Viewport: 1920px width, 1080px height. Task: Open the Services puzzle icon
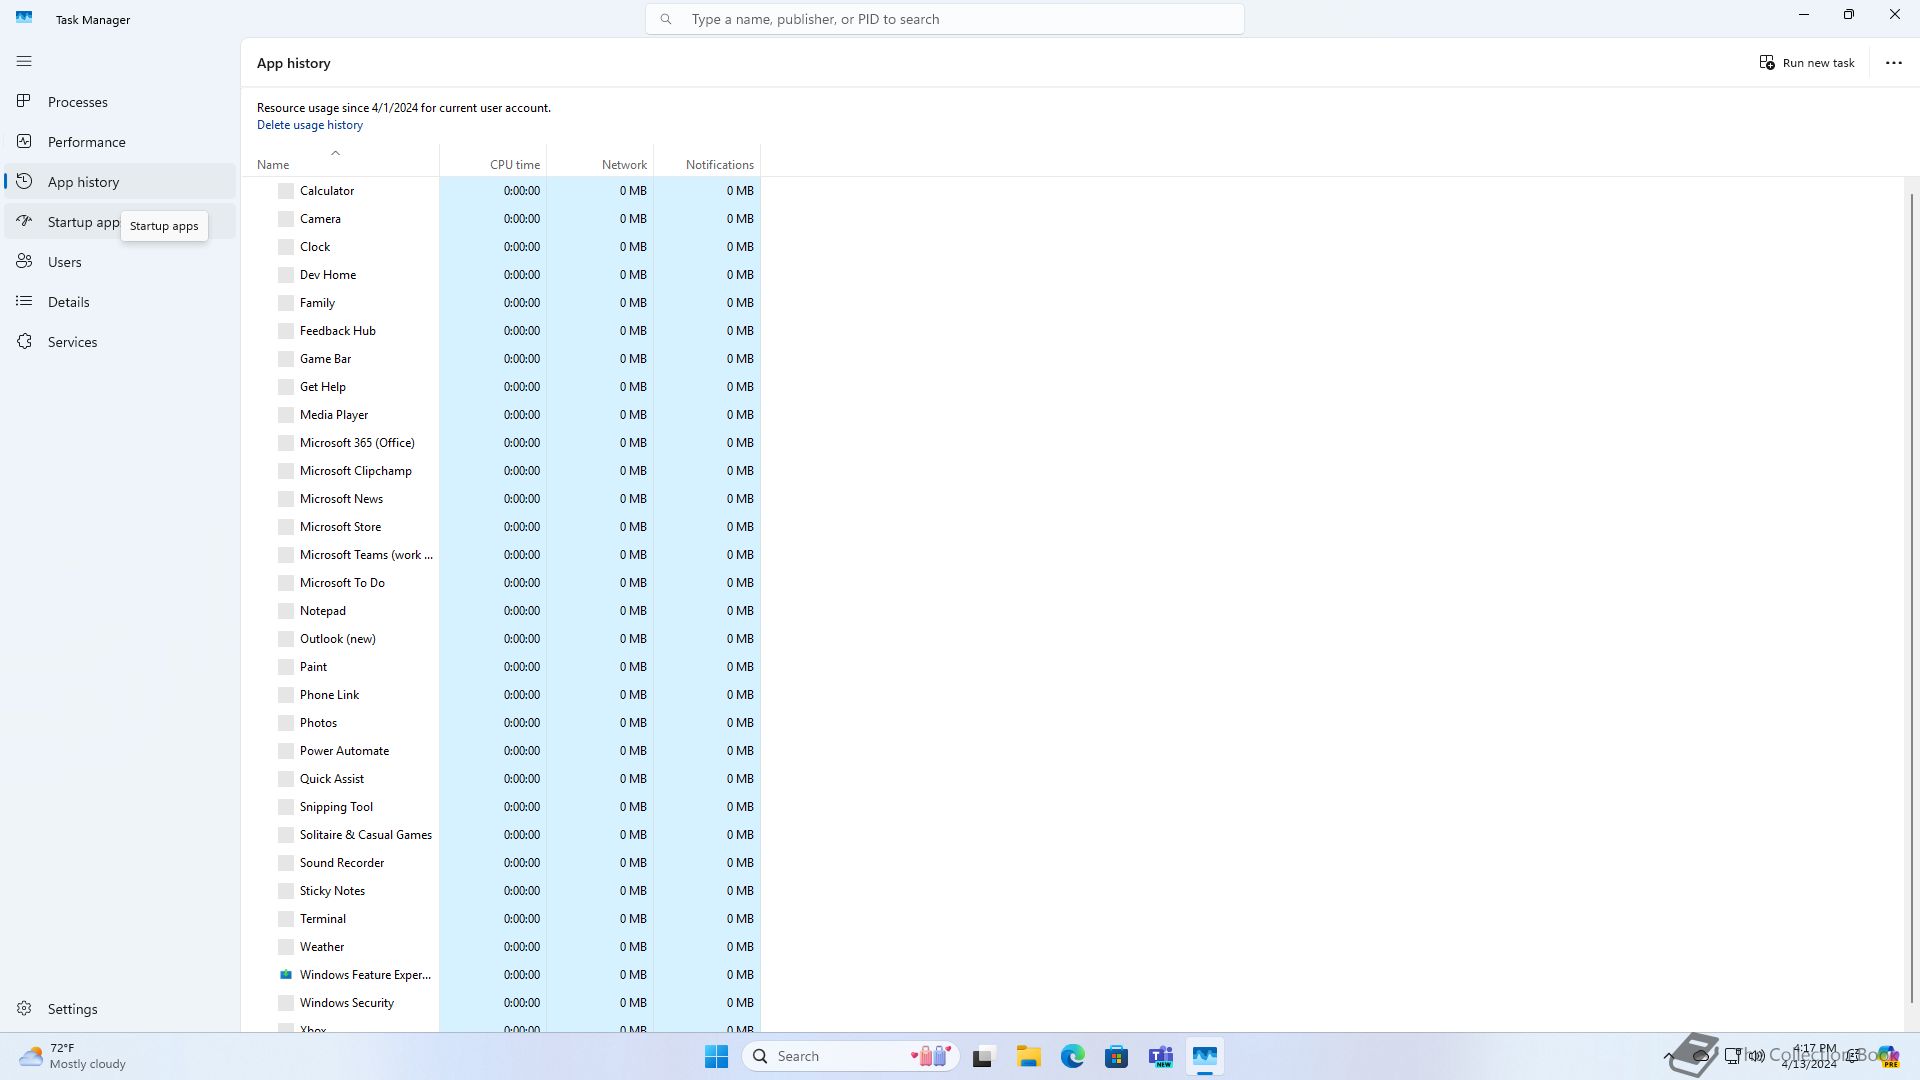click(24, 341)
